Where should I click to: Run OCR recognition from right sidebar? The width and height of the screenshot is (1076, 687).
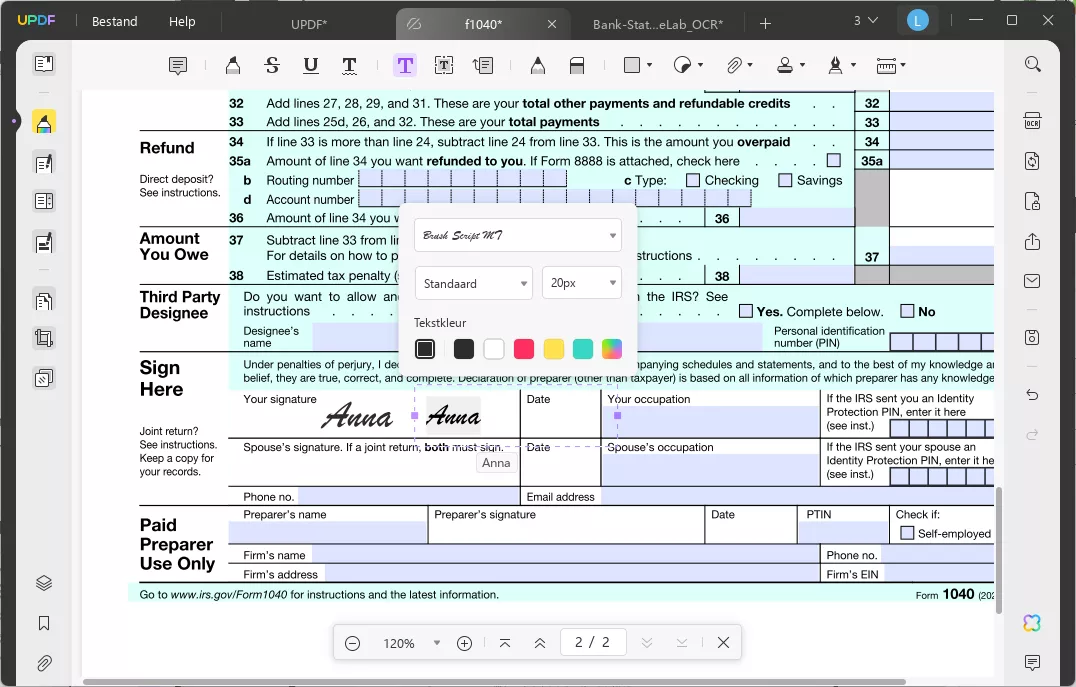1033,120
